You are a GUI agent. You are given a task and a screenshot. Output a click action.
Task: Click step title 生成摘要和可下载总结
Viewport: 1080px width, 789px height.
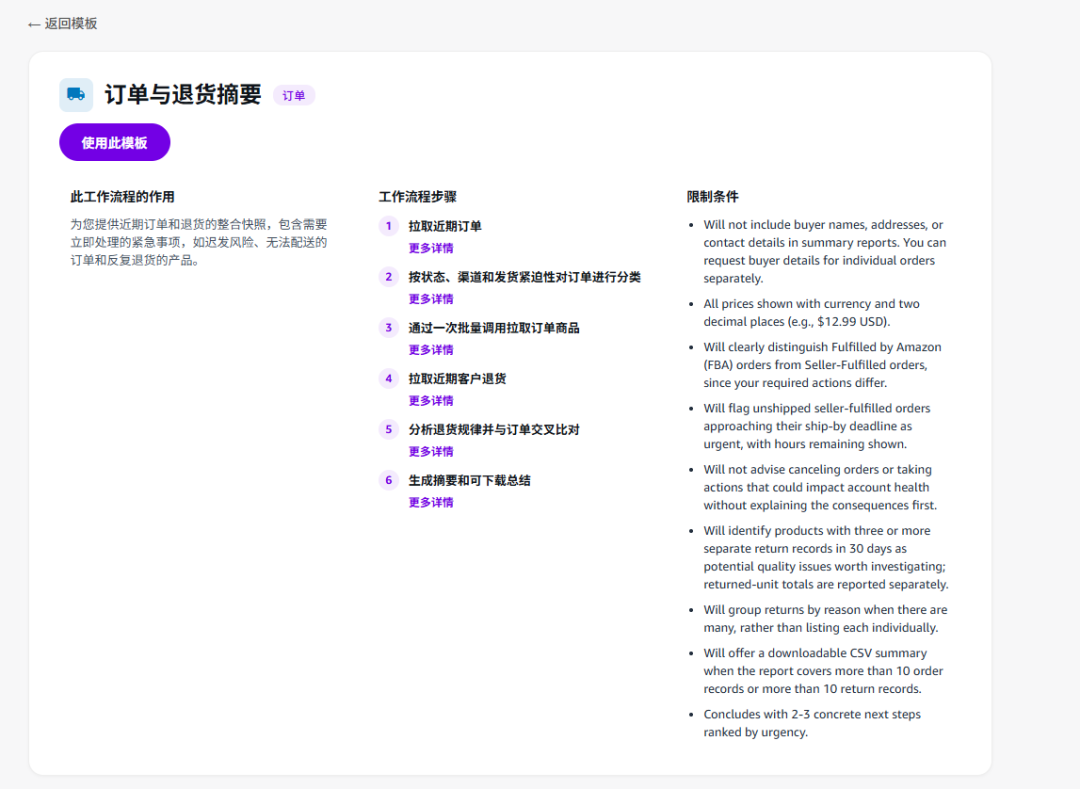click(470, 481)
